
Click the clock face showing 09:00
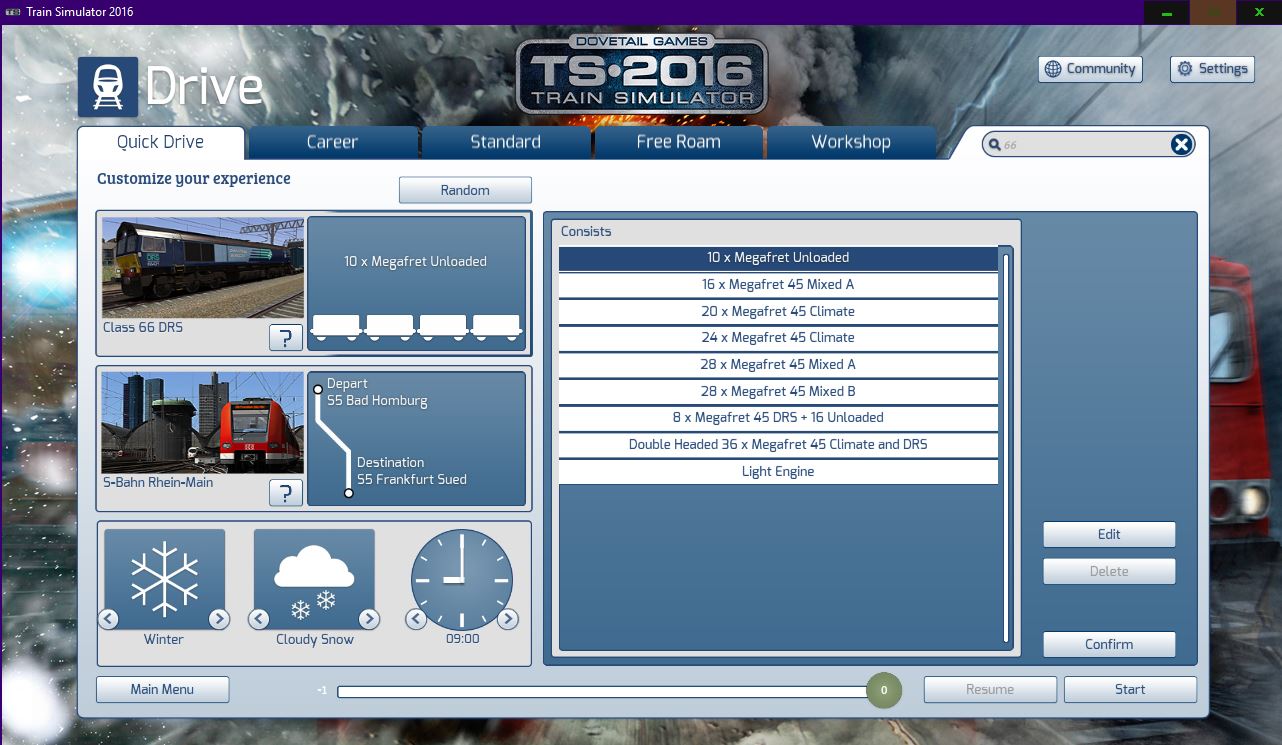coord(462,579)
